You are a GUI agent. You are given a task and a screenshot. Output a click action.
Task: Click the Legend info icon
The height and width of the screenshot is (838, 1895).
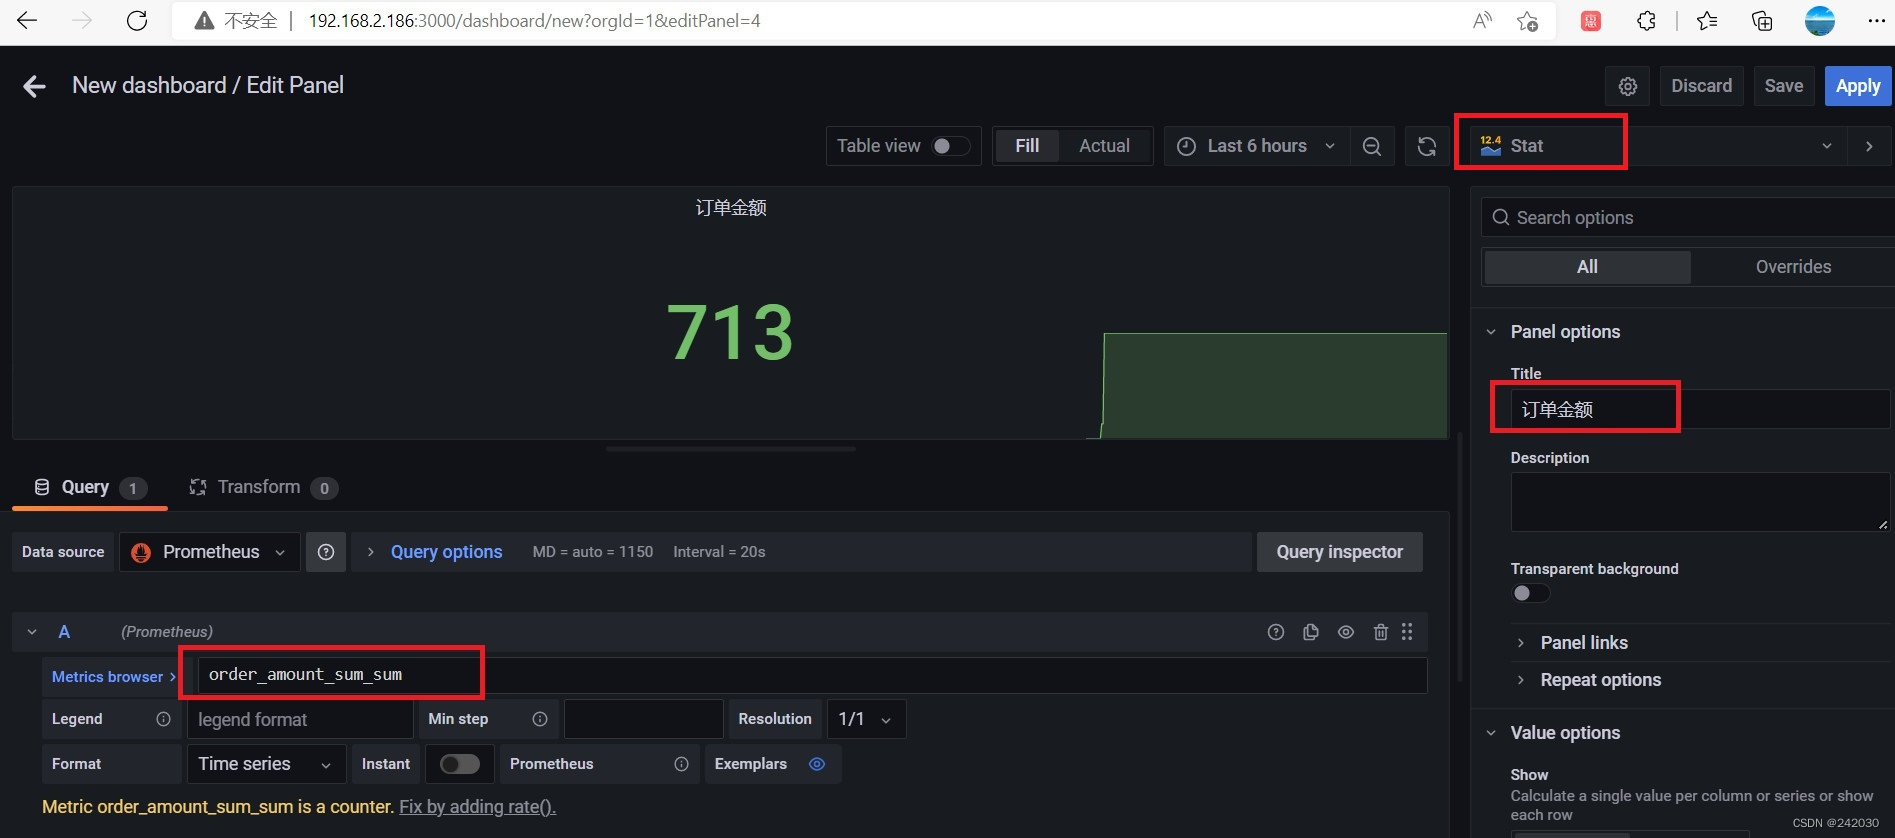(x=163, y=719)
